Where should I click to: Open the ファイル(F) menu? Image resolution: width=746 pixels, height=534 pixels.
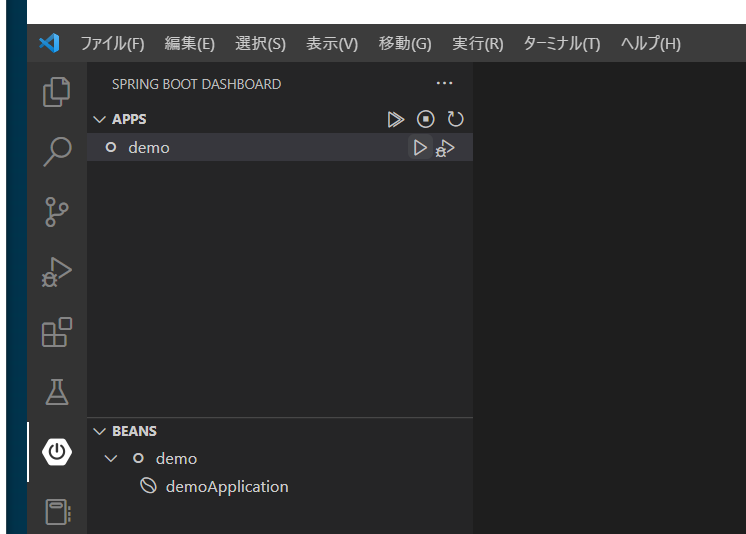pos(112,44)
